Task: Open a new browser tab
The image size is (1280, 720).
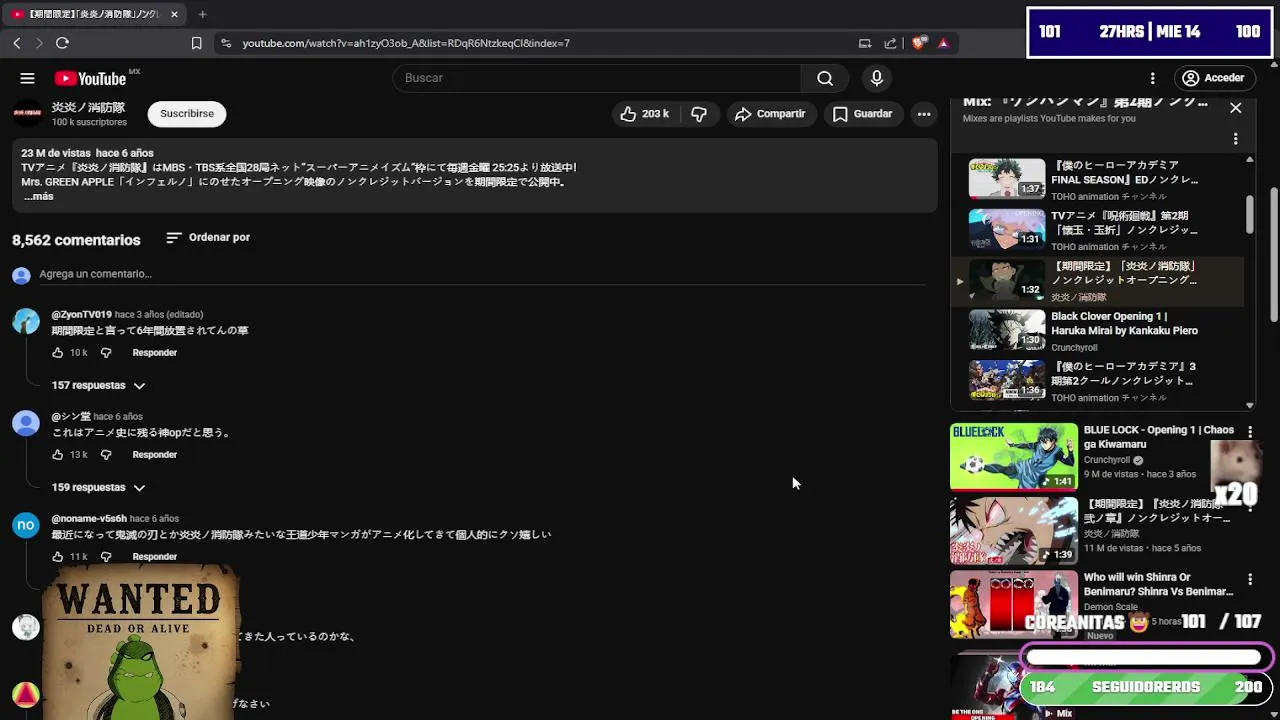Action: pyautogui.click(x=202, y=14)
